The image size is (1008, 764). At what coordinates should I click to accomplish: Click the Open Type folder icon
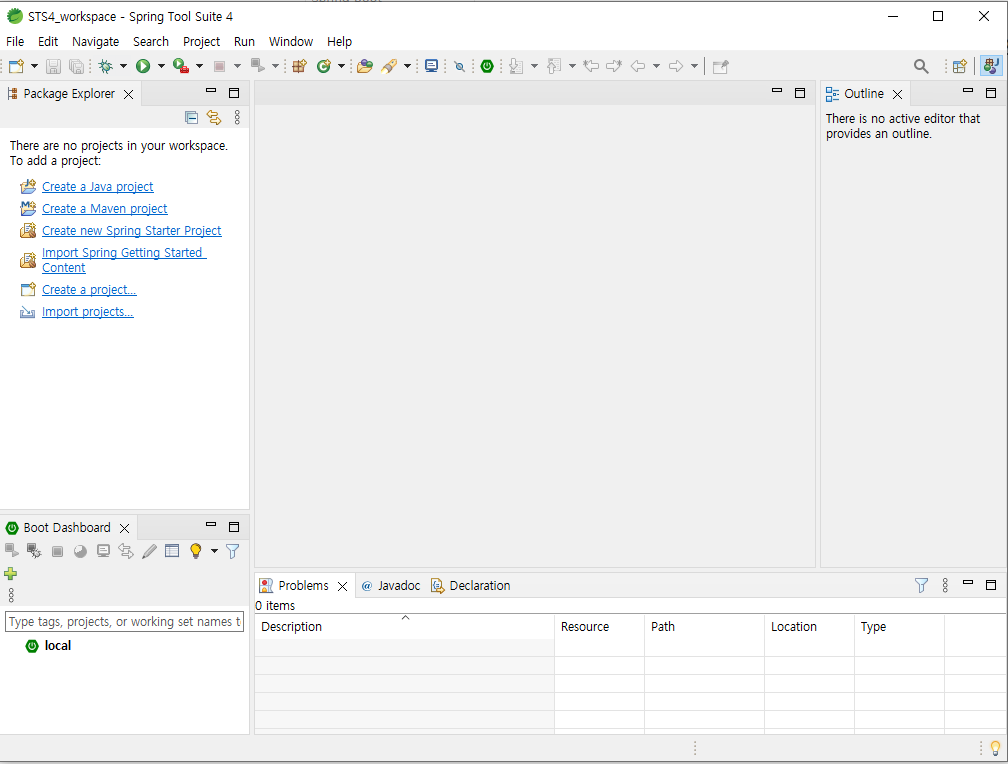[364, 66]
